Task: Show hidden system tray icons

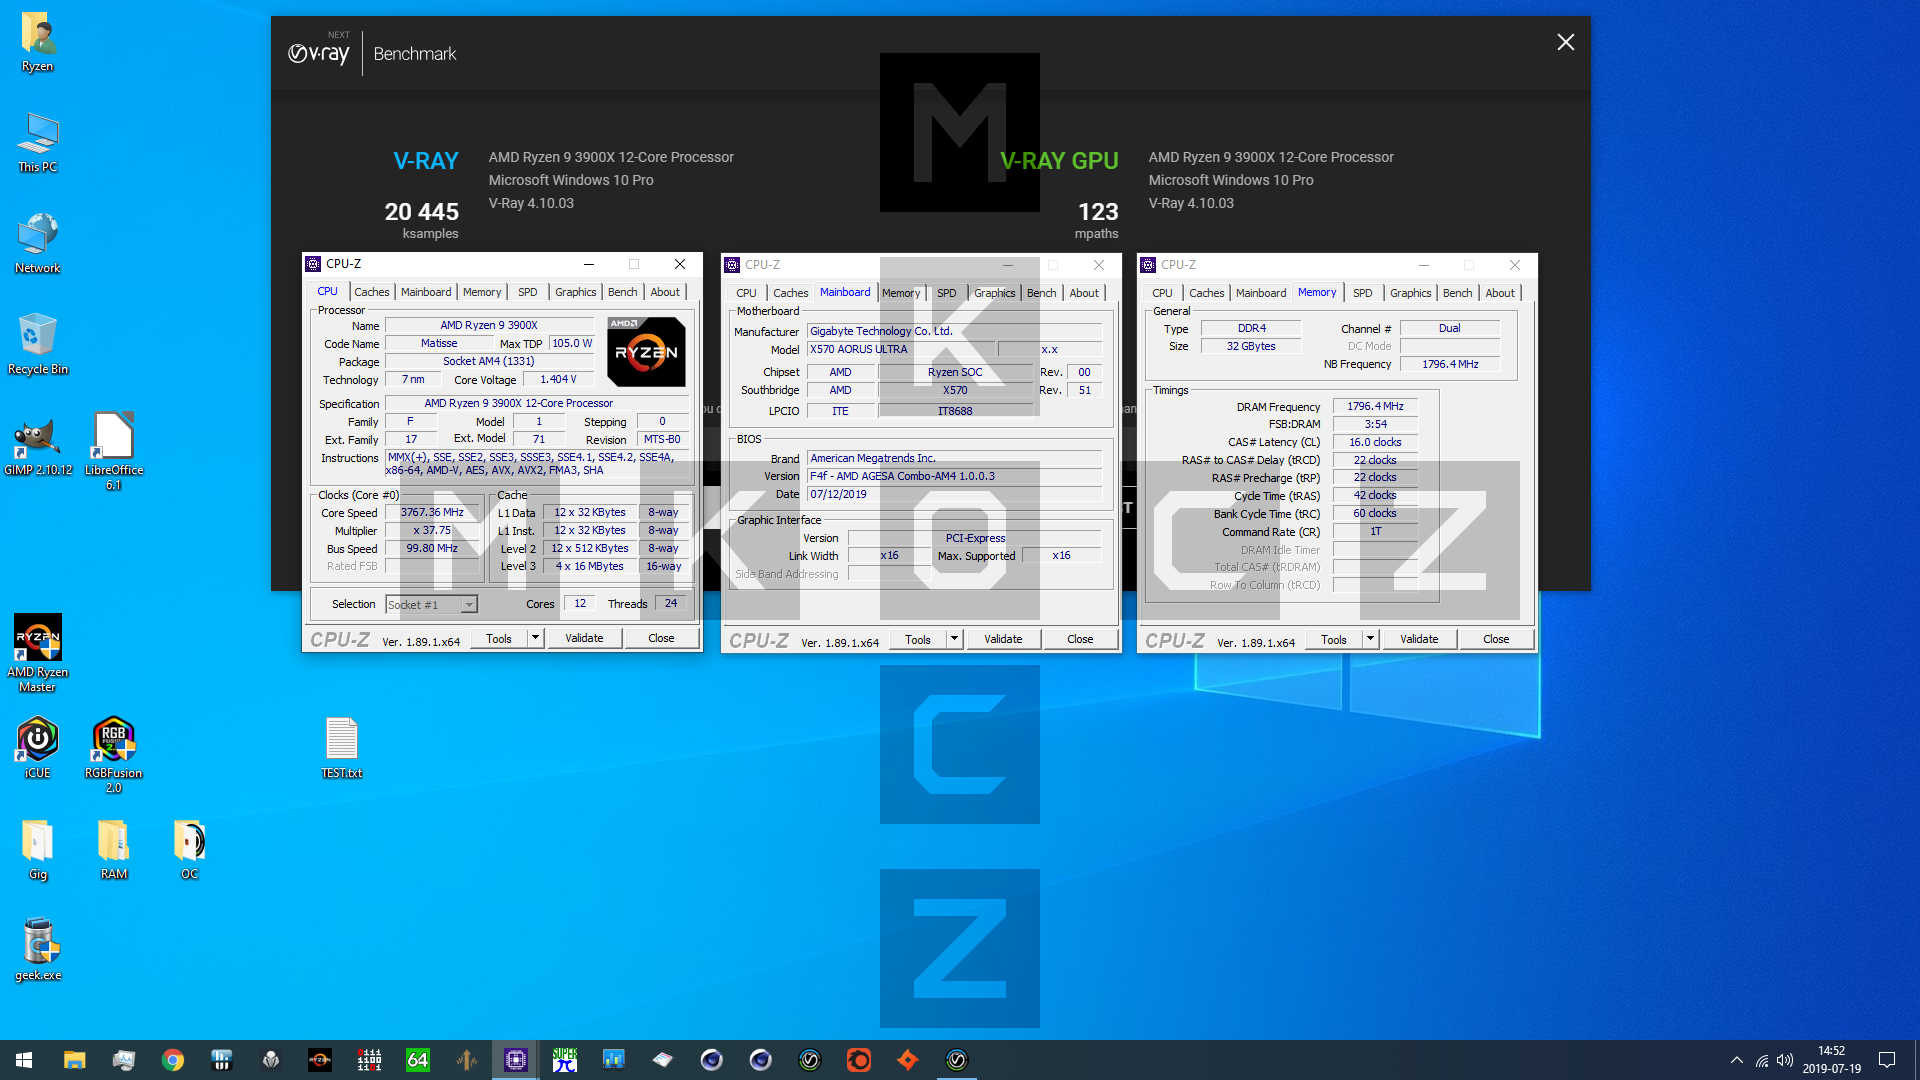Action: [x=1737, y=1060]
